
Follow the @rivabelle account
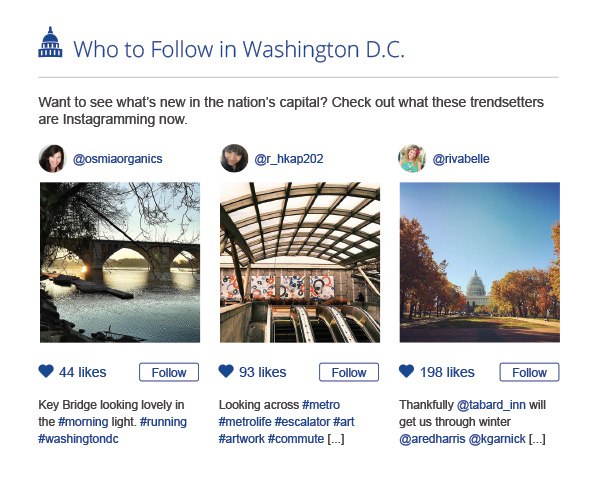pos(529,372)
